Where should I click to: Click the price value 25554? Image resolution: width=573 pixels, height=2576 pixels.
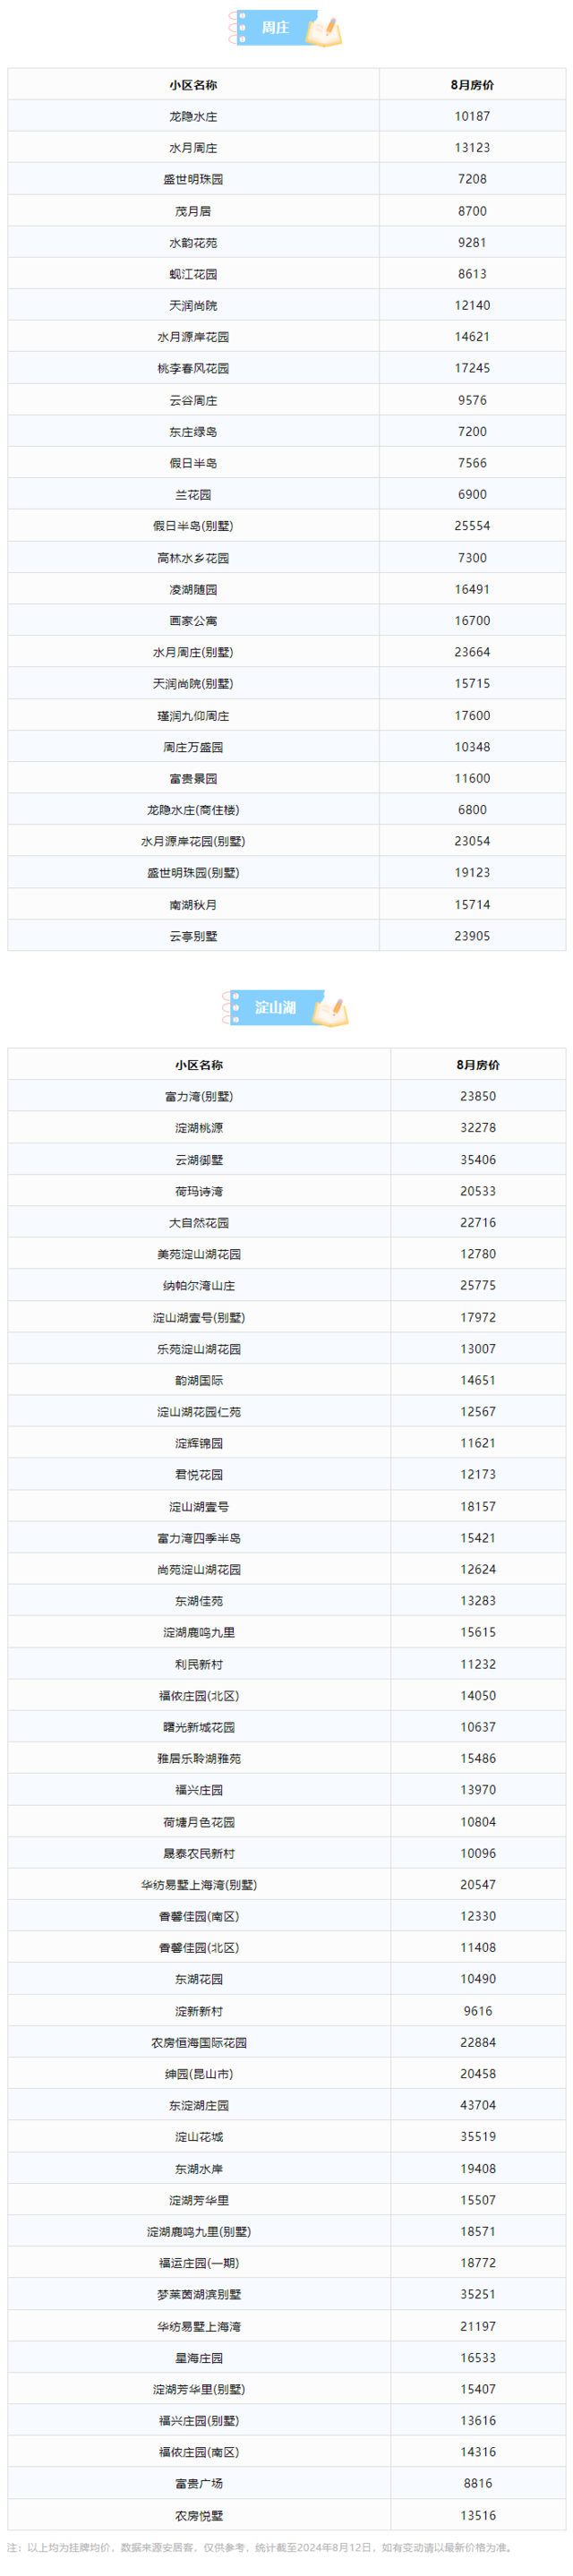click(x=472, y=526)
